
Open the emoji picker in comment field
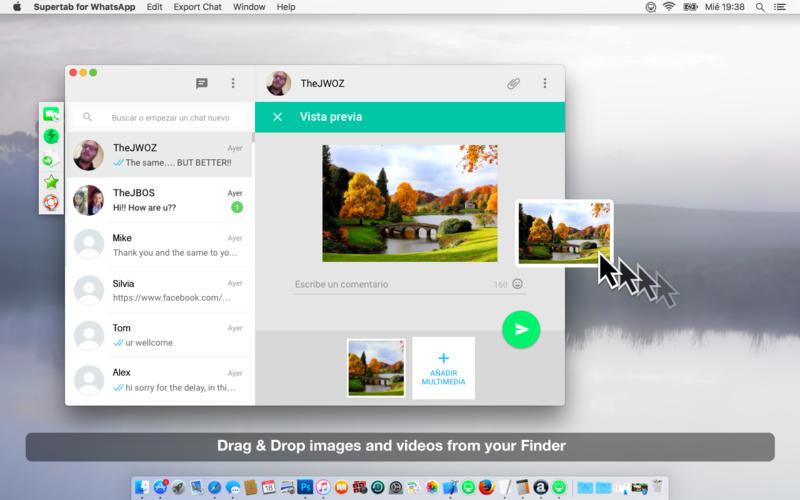point(517,284)
